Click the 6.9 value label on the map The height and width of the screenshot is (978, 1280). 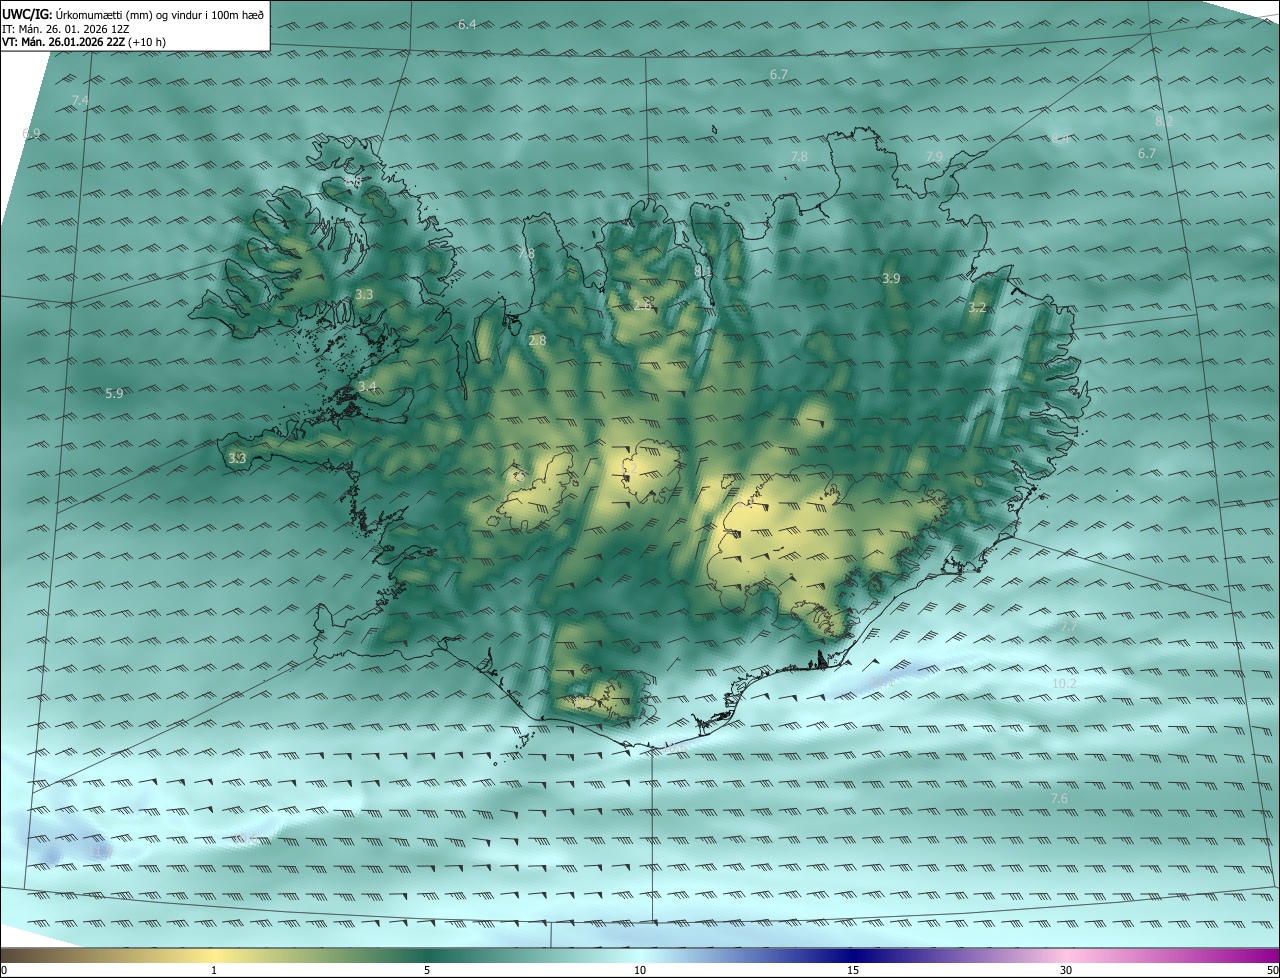(x=31, y=133)
